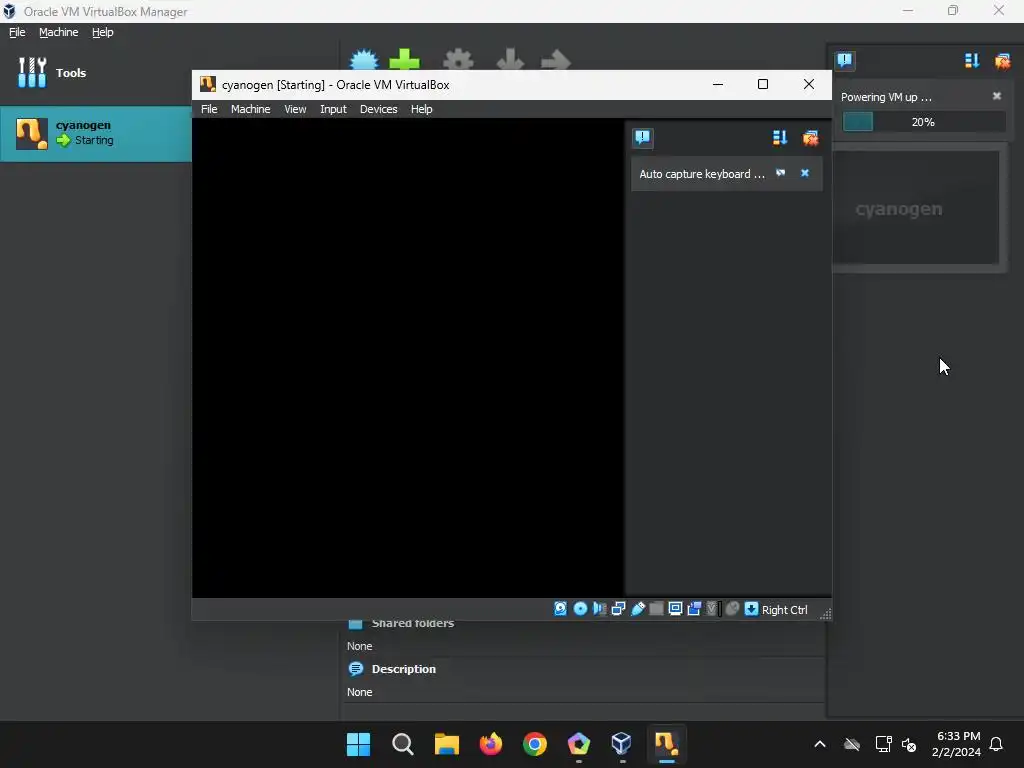The image size is (1024, 768).
Task: Click the Discard down-arrow toolbar icon
Action: (510, 61)
